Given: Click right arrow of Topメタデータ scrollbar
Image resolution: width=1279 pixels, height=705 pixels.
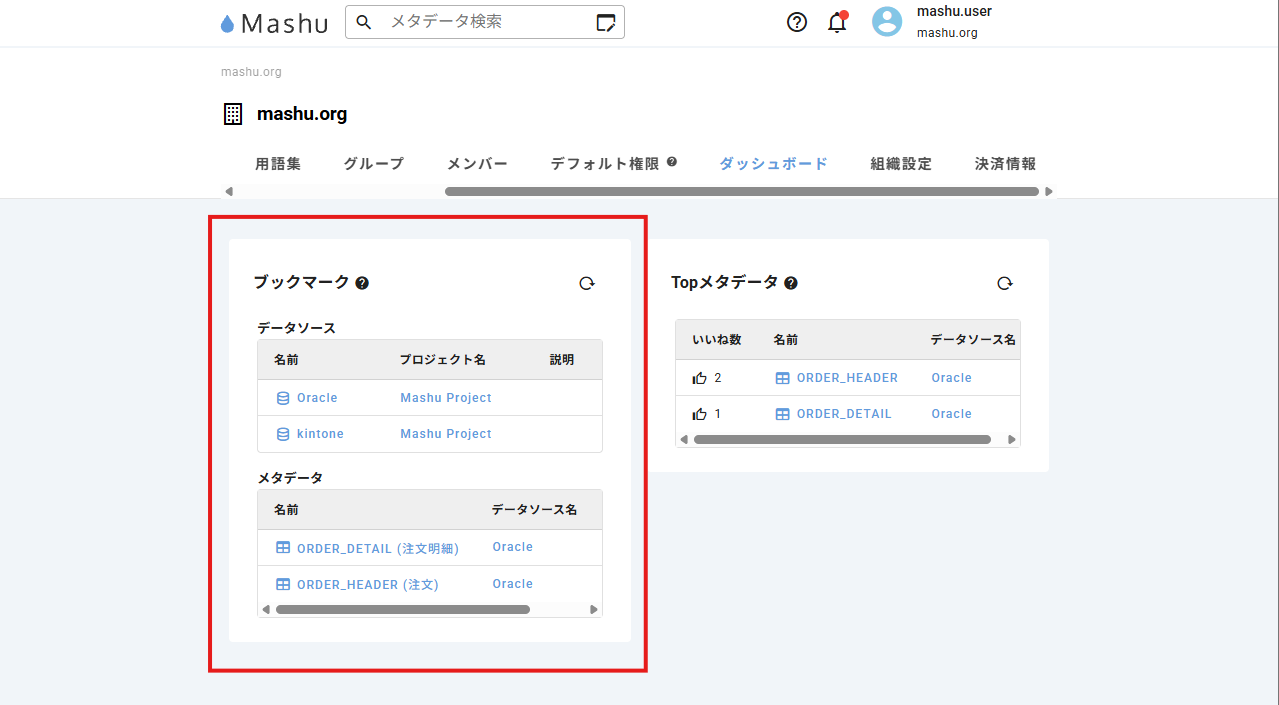Looking at the screenshot, I should tap(1012, 439).
